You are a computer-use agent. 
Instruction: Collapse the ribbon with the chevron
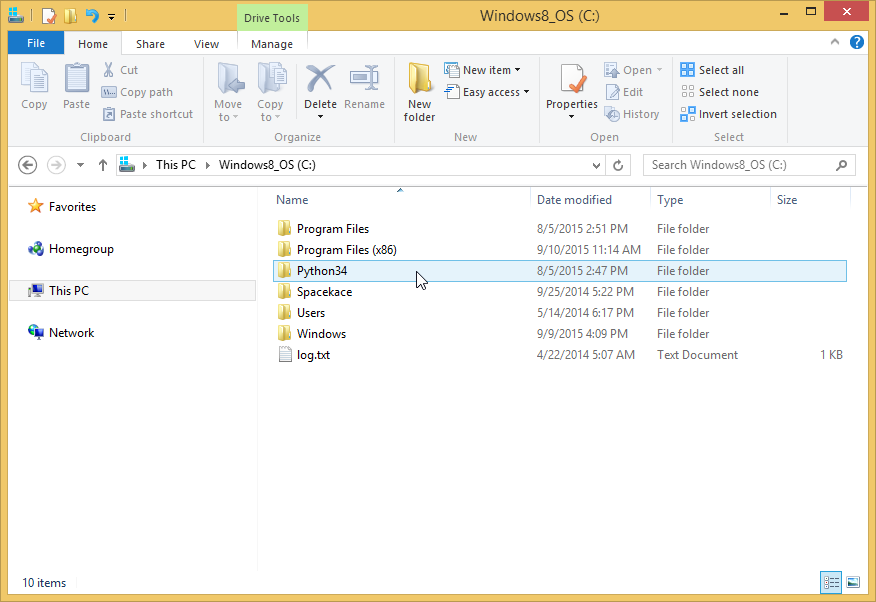tap(835, 42)
